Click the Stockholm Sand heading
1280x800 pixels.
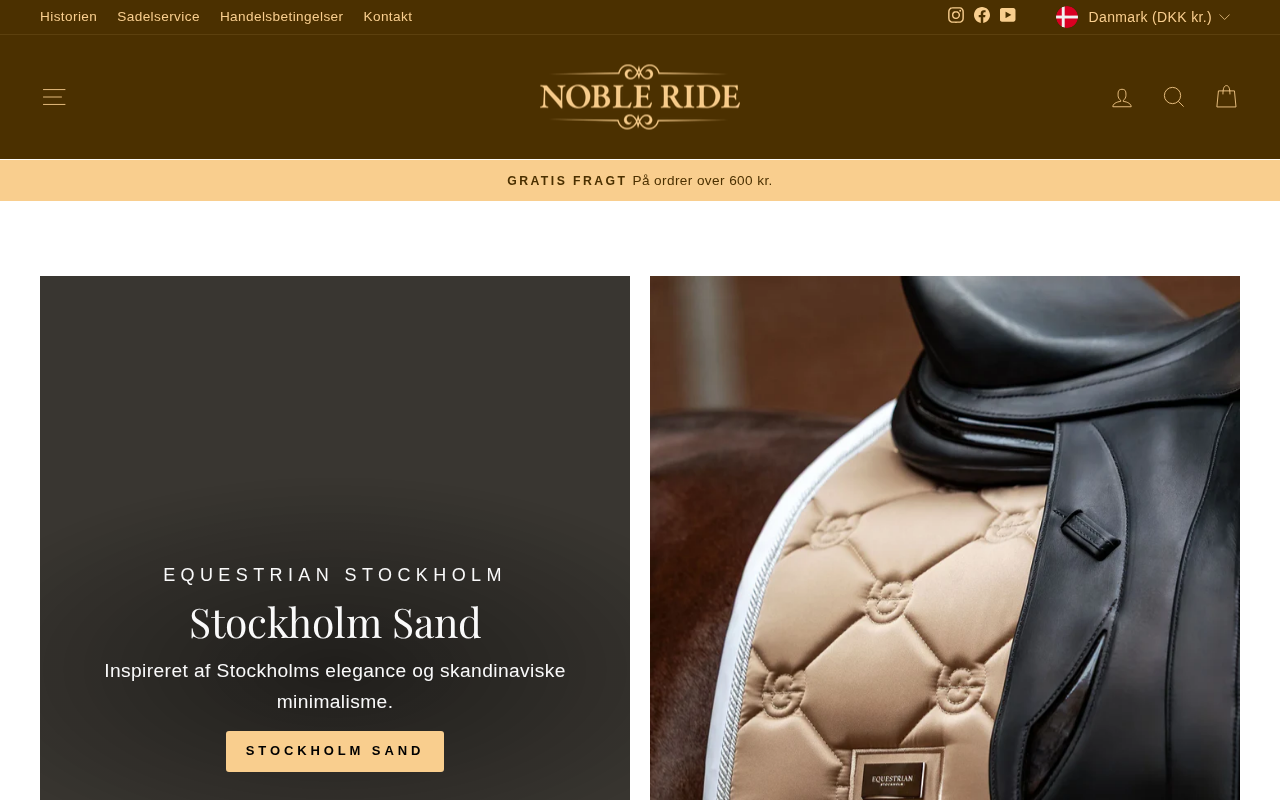pyautogui.click(x=335, y=622)
